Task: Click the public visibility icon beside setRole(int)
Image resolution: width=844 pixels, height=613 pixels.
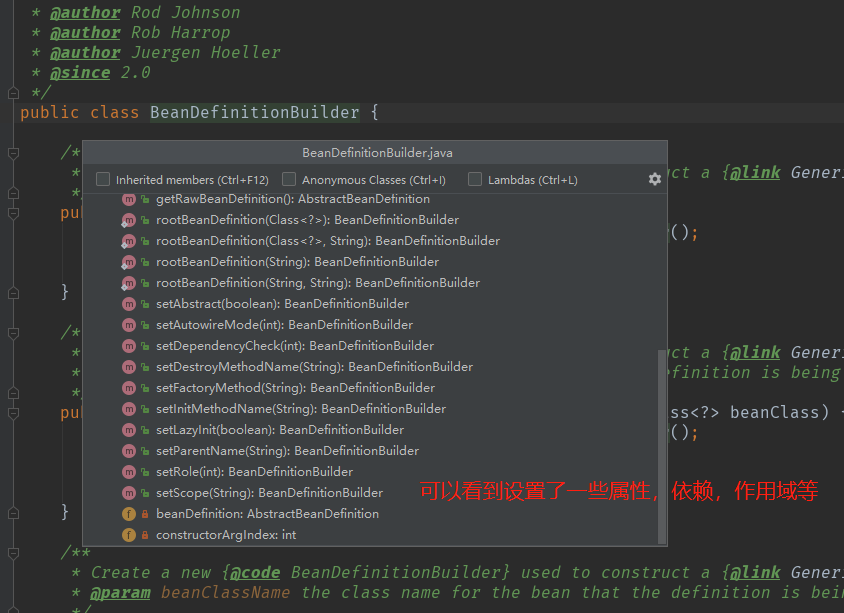Action: 145,472
